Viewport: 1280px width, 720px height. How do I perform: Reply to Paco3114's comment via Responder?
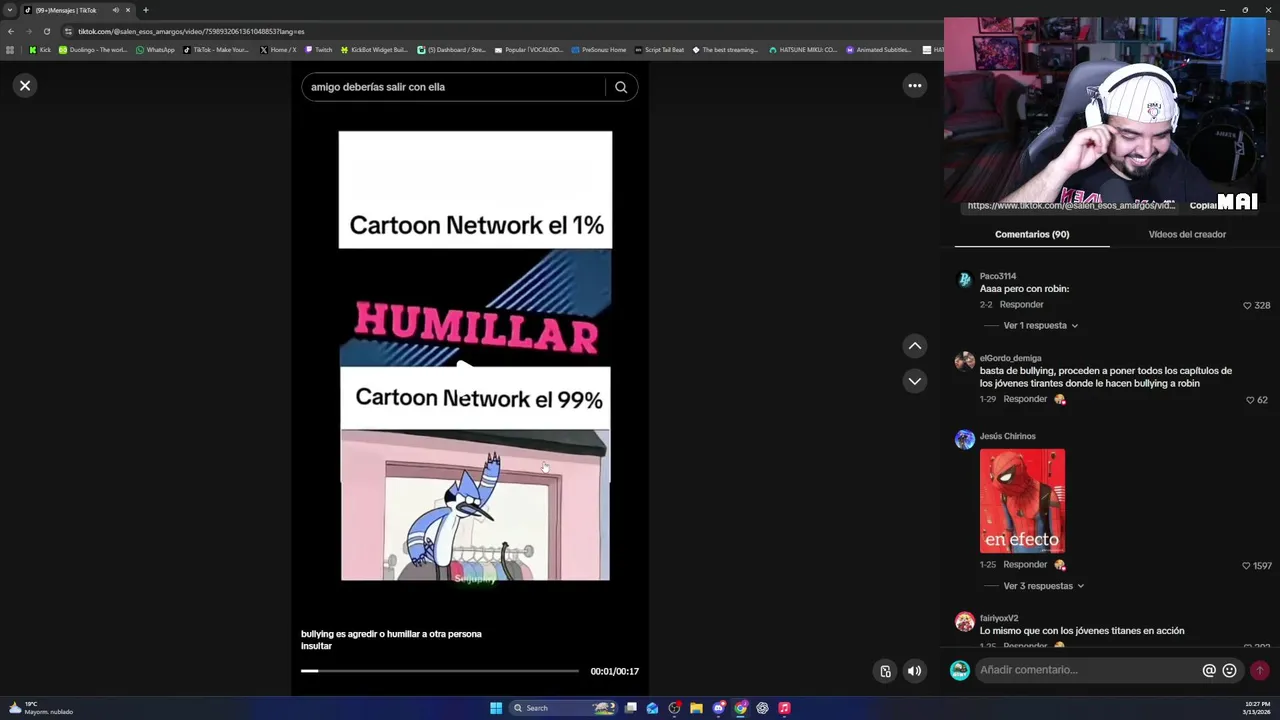click(x=1021, y=304)
